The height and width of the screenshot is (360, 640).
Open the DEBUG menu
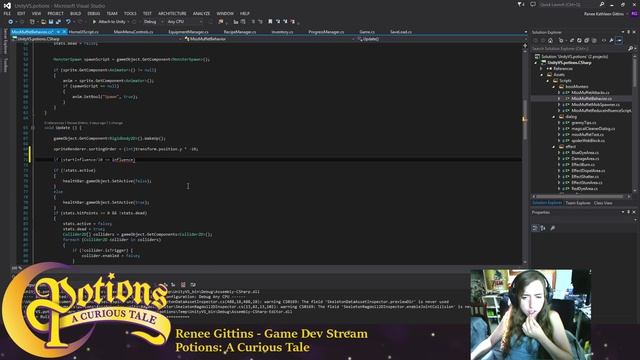tap(93, 13)
